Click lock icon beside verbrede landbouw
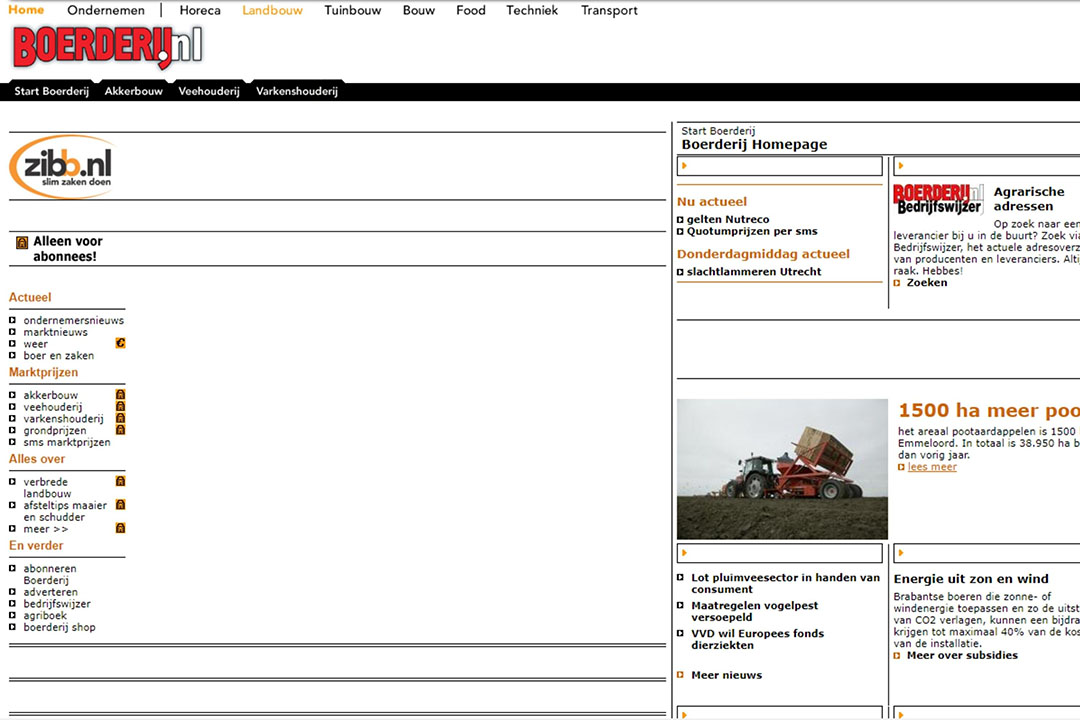 point(121,482)
